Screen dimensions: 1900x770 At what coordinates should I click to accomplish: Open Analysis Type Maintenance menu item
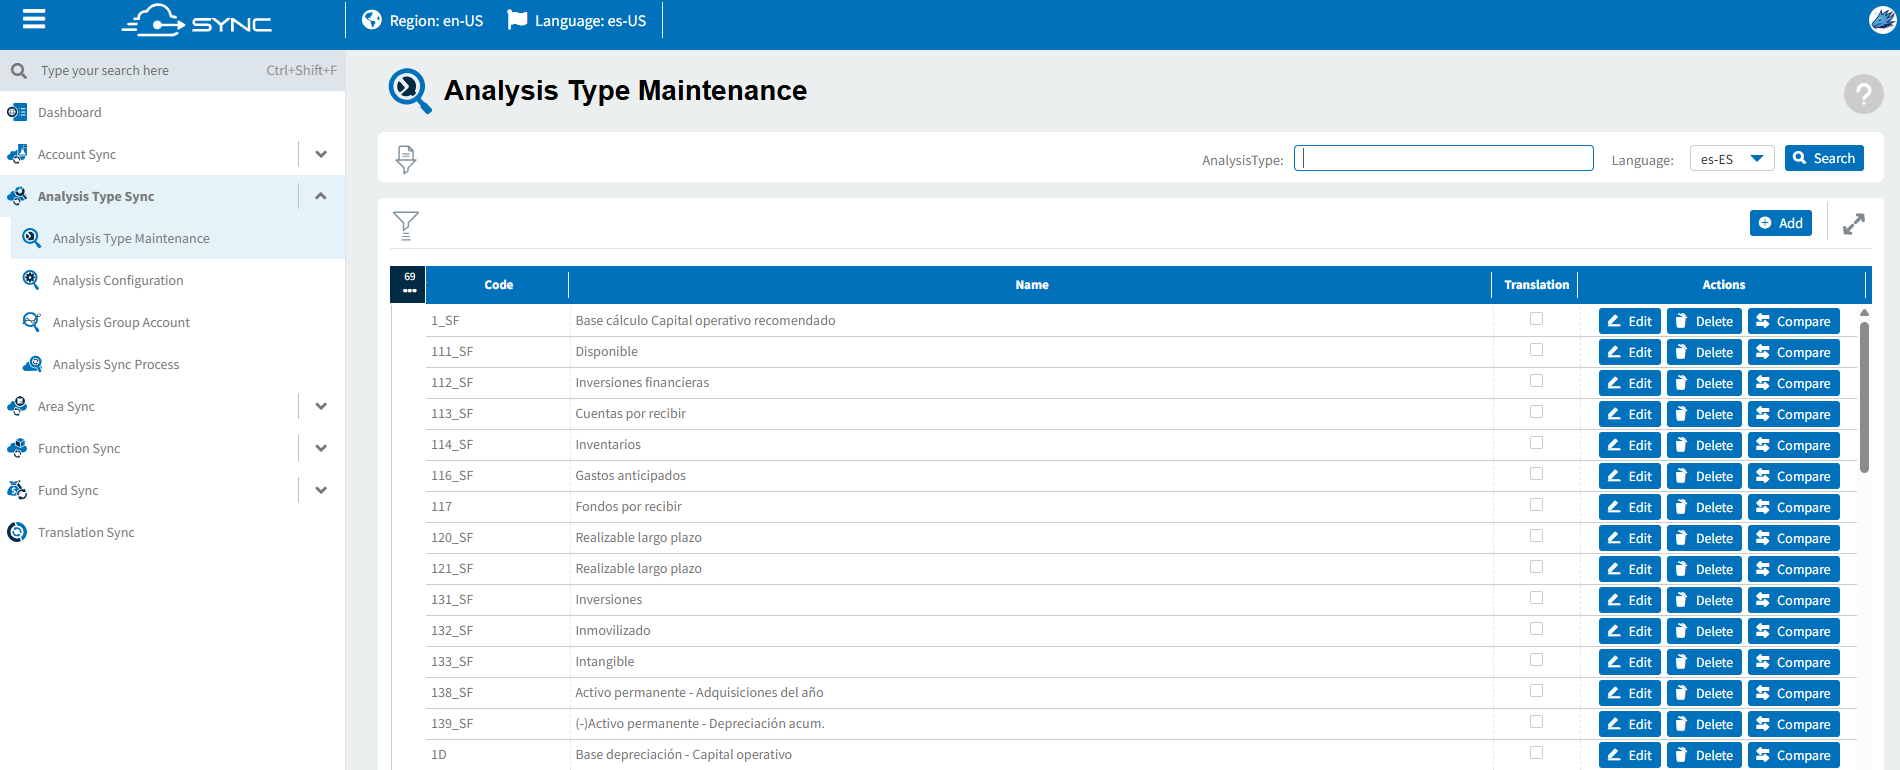(x=178, y=238)
